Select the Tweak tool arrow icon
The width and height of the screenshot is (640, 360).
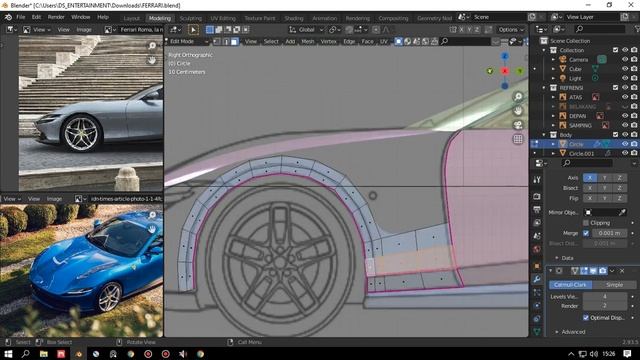(x=193, y=29)
